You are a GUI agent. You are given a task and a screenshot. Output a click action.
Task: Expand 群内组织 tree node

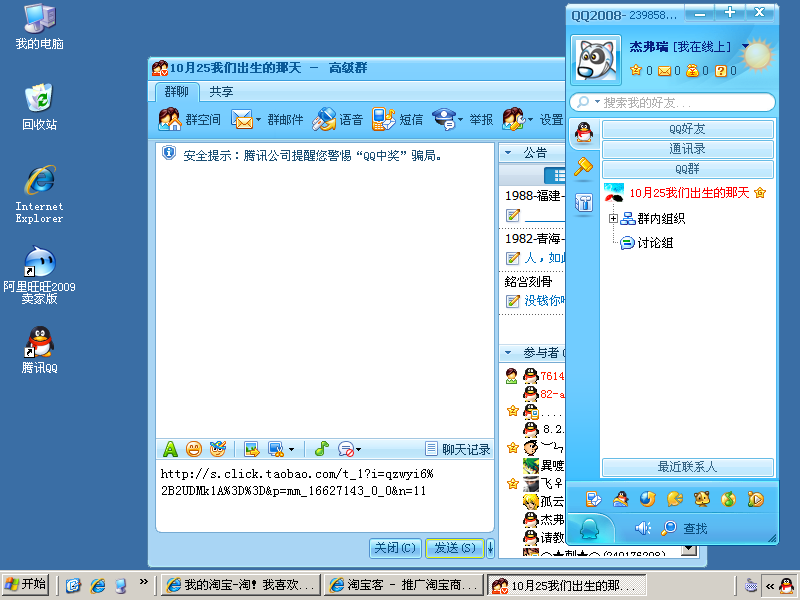coord(613,218)
